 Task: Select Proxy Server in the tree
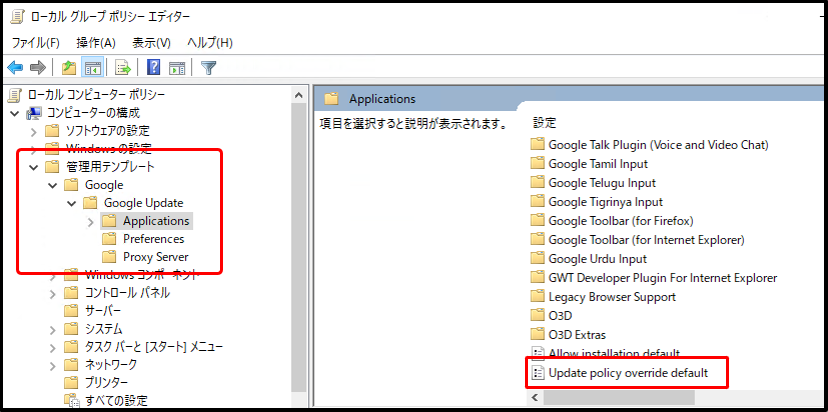tap(156, 257)
